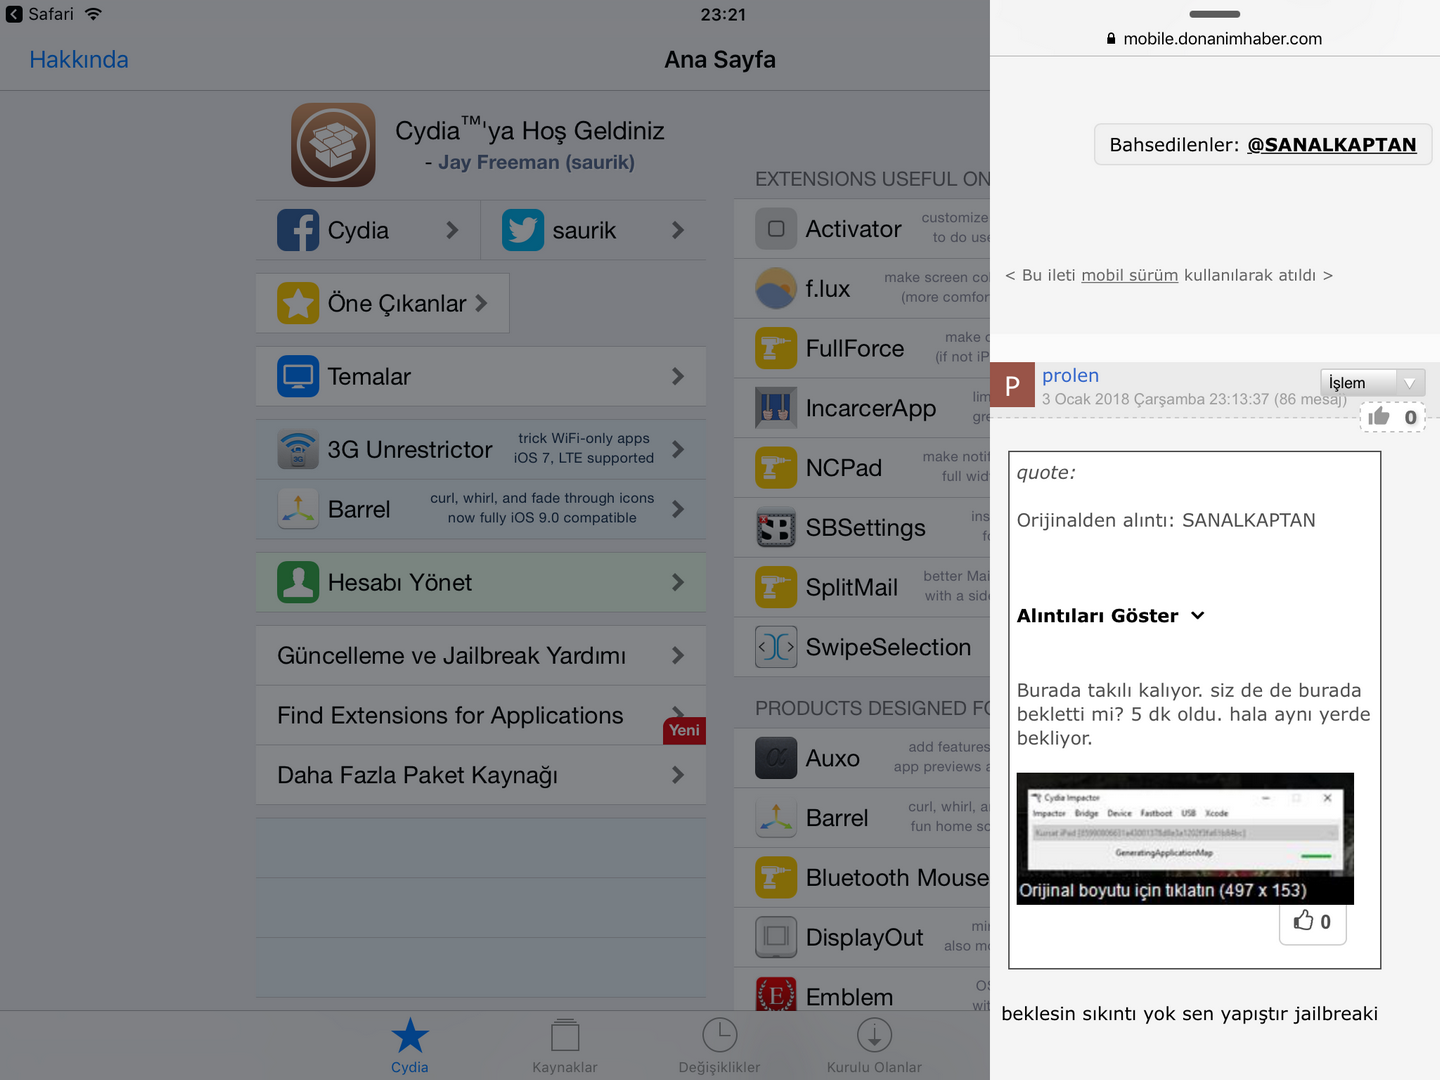Open the SplitMail drill icon

[x=776, y=587]
